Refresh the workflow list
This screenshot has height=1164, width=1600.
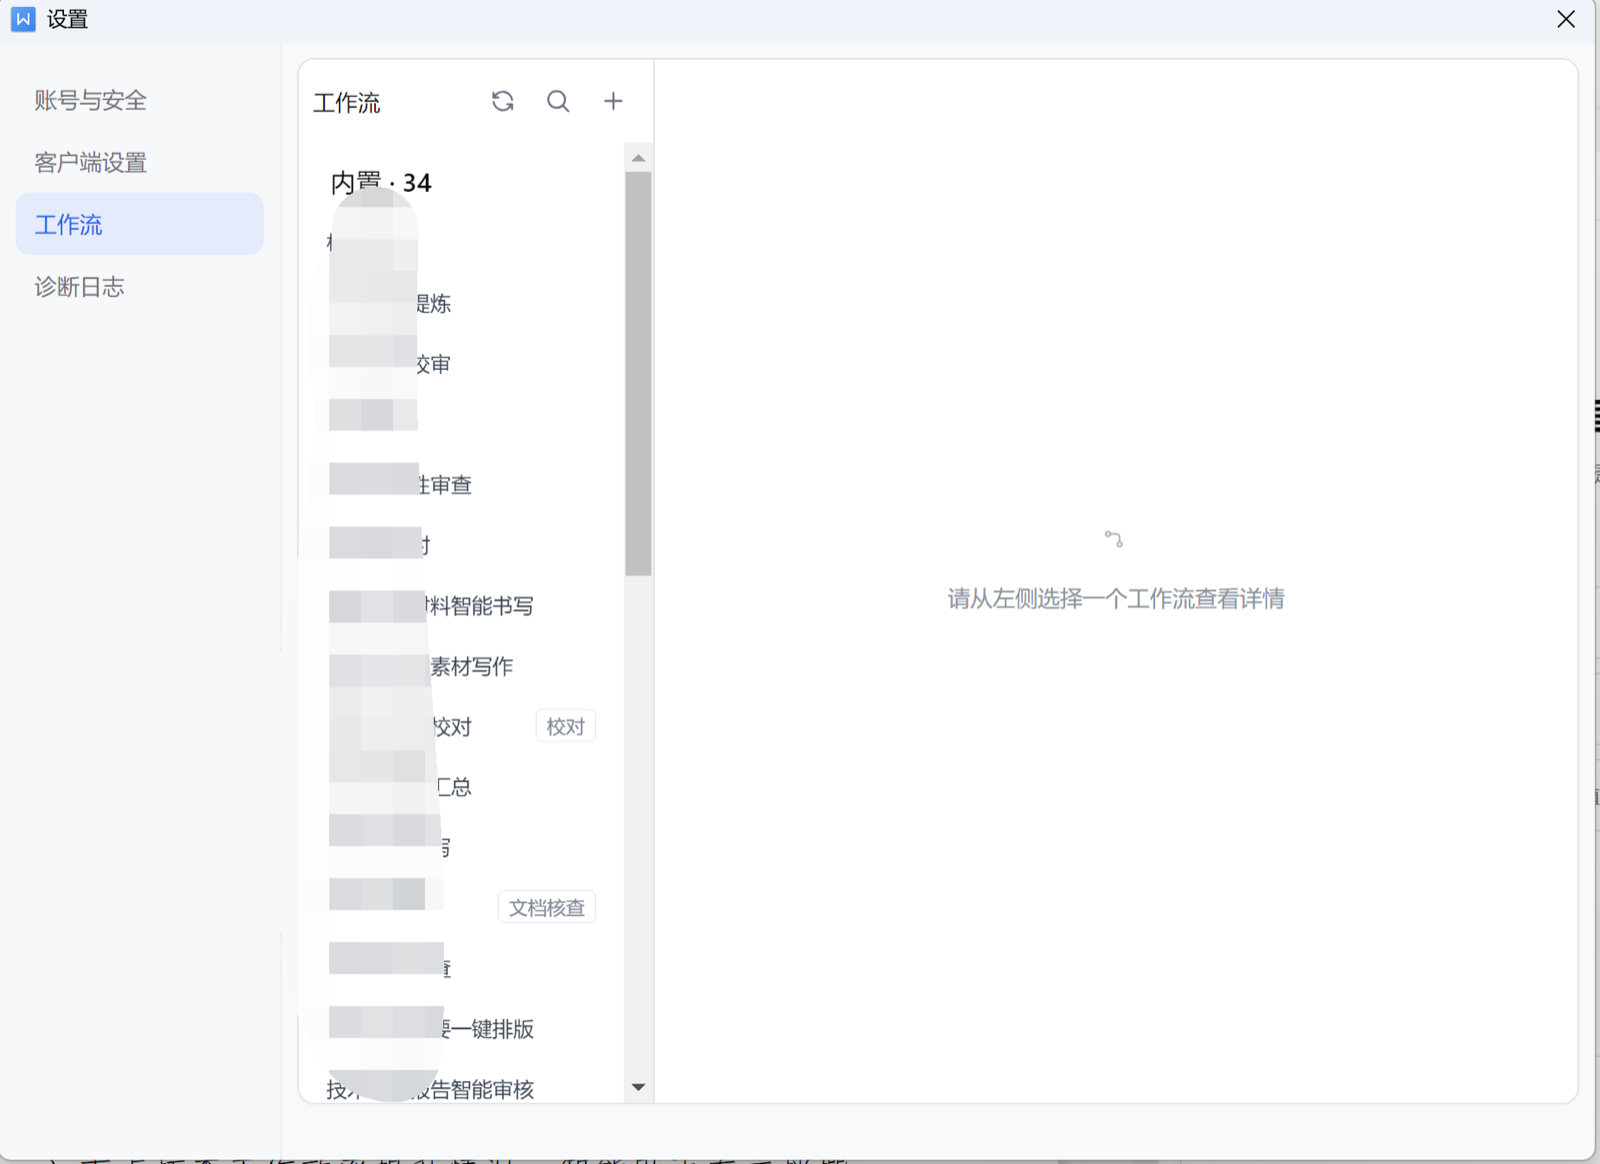(502, 101)
